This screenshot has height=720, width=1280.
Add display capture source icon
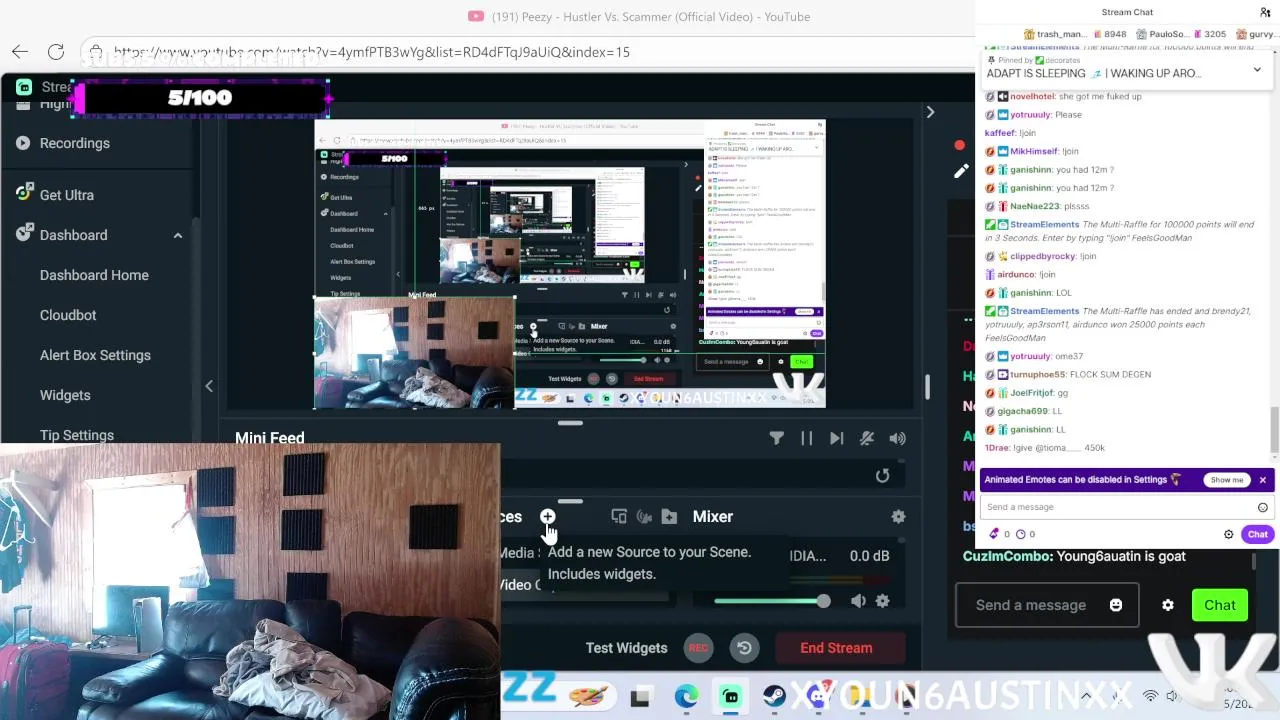pyautogui.click(x=619, y=516)
